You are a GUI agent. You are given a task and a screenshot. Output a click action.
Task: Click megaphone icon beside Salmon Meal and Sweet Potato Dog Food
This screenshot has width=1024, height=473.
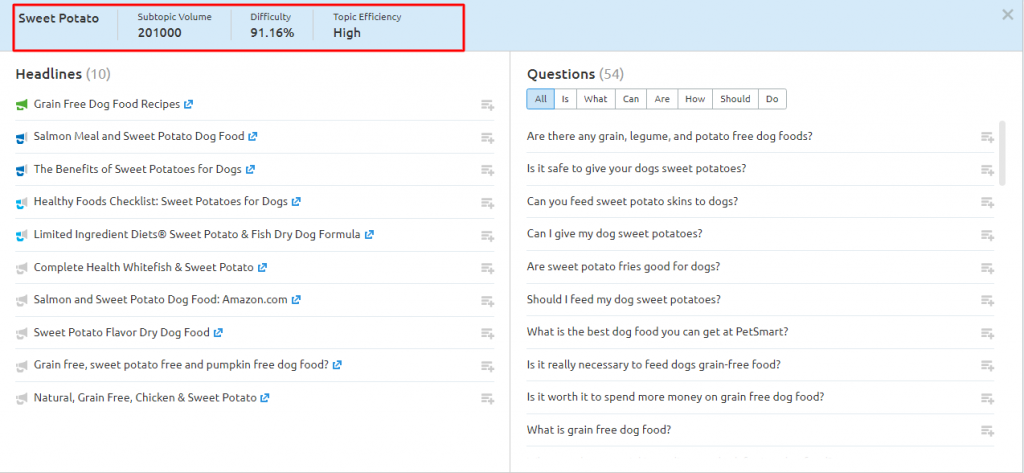[x=22, y=137]
